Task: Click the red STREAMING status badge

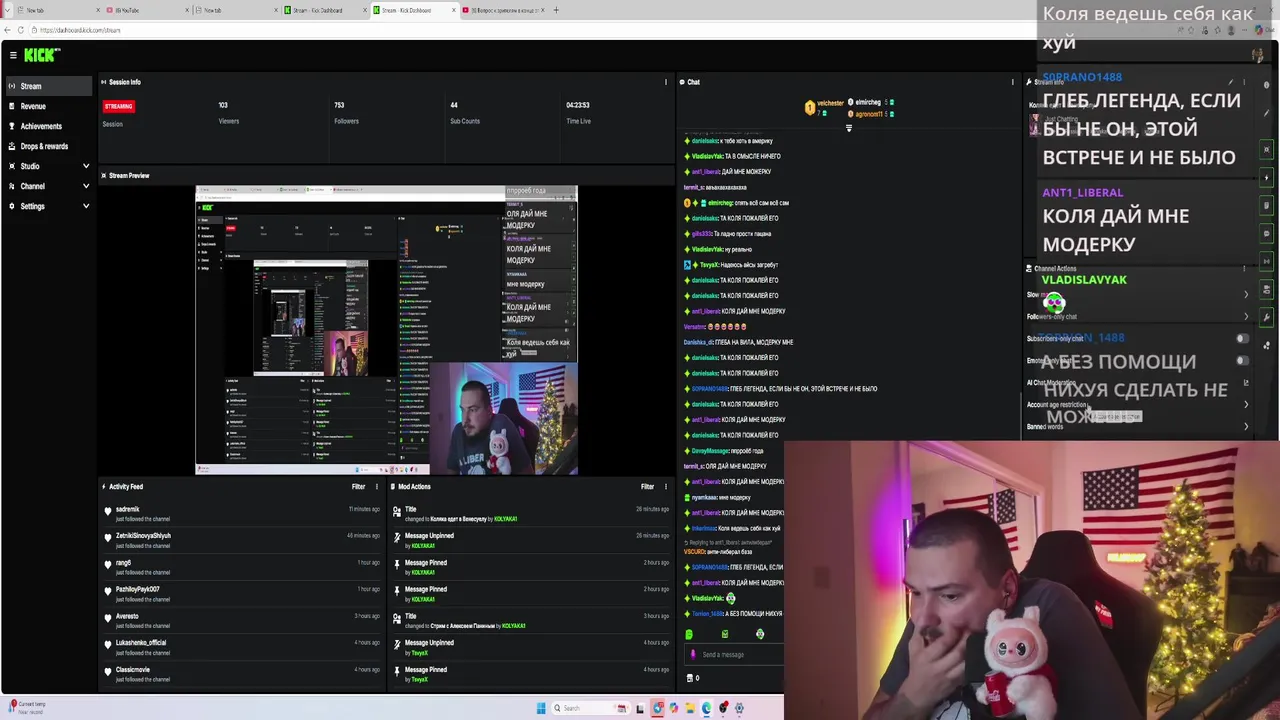Action: [x=118, y=106]
